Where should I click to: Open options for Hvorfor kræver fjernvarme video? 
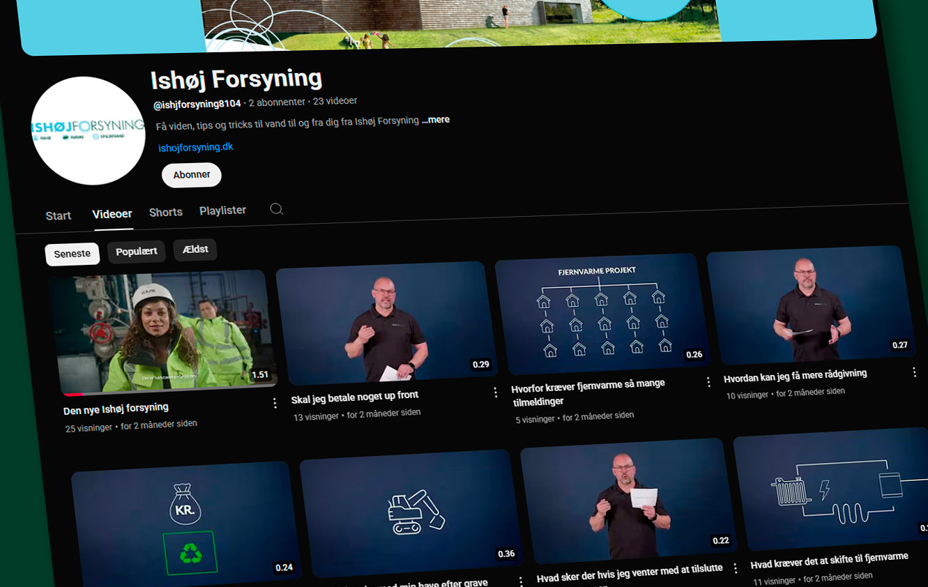coord(709,382)
